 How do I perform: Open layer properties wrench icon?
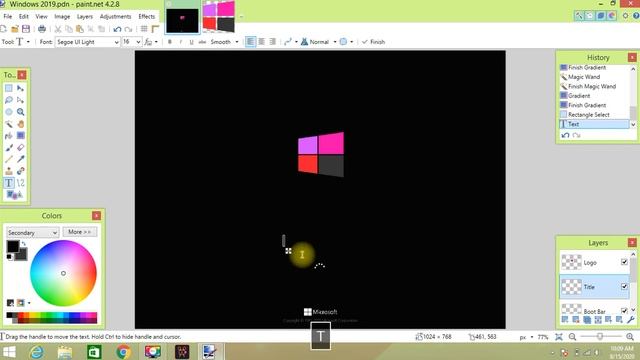coord(630,320)
